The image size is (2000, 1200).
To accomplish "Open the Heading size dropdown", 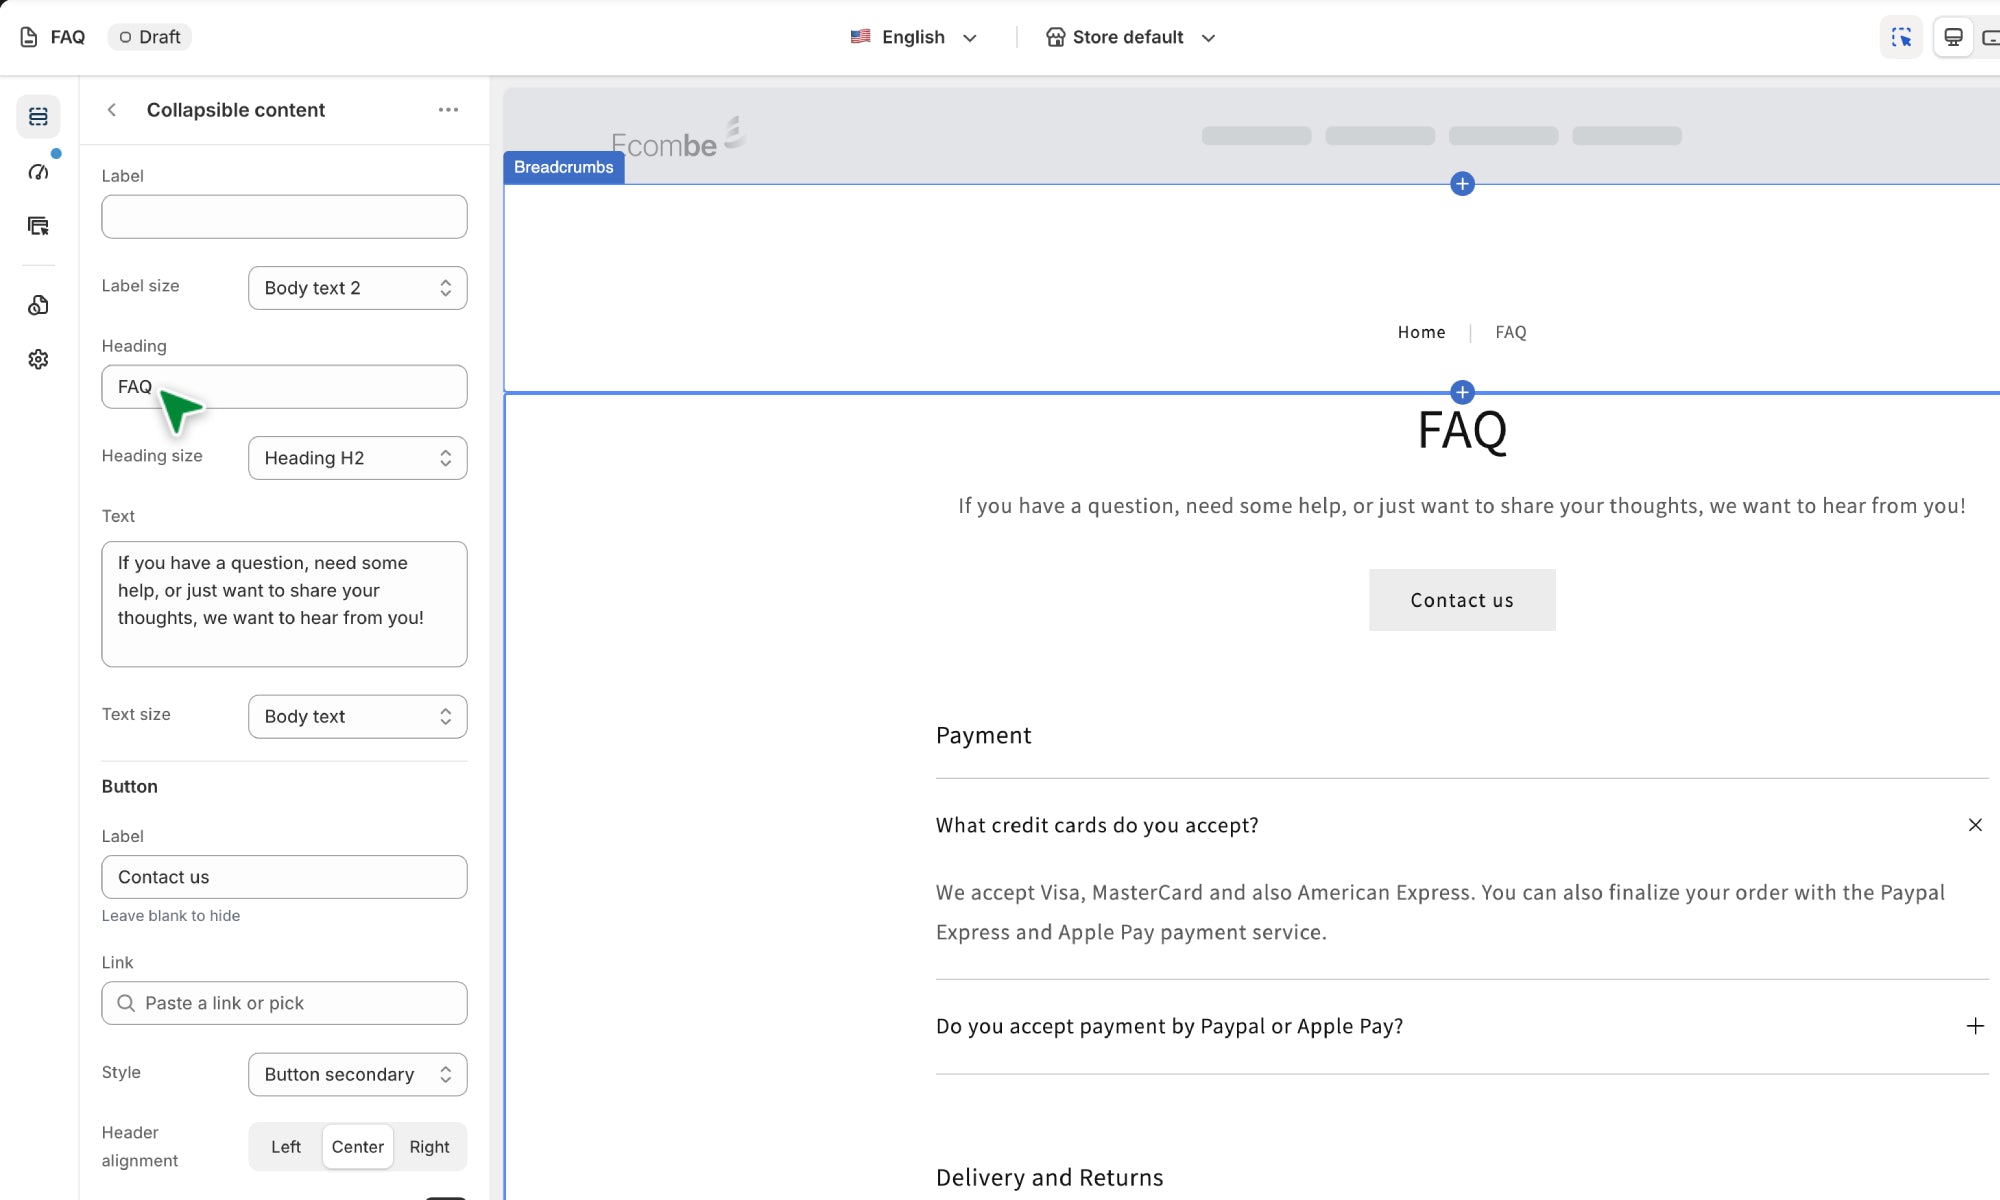I will [x=357, y=458].
